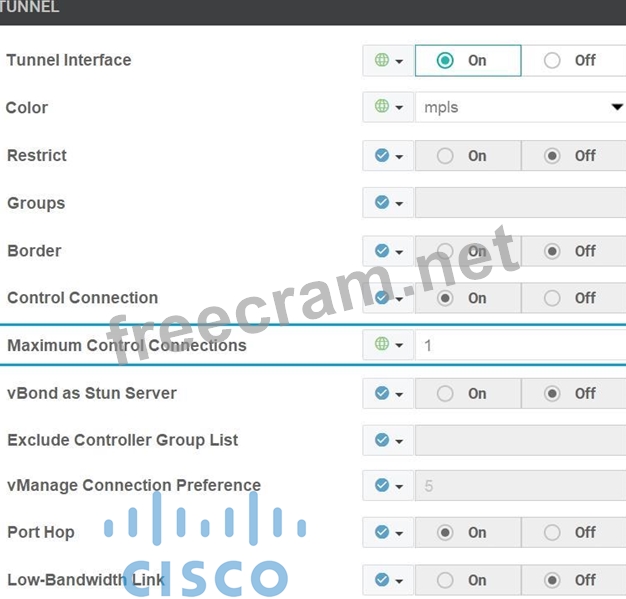Click the Groups text field
Viewport: 626px width, 599px height.
point(520,203)
